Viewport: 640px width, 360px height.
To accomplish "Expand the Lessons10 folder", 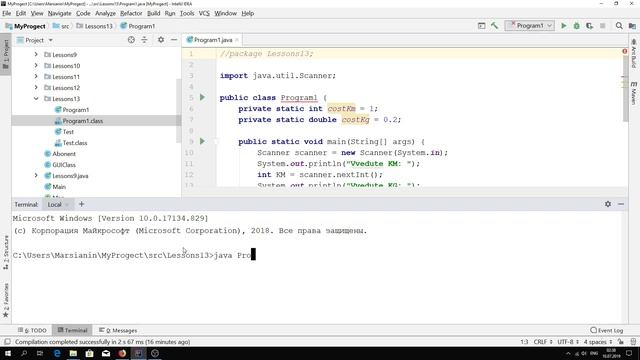I will (36, 65).
